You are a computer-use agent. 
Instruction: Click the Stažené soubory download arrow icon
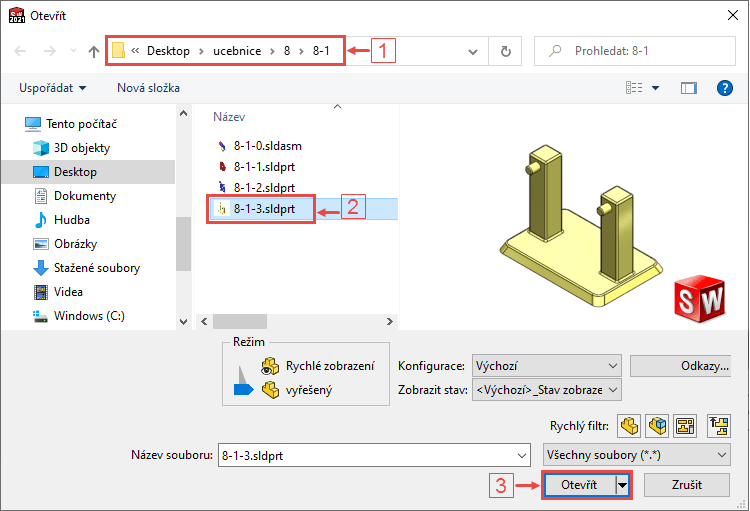coord(41,267)
